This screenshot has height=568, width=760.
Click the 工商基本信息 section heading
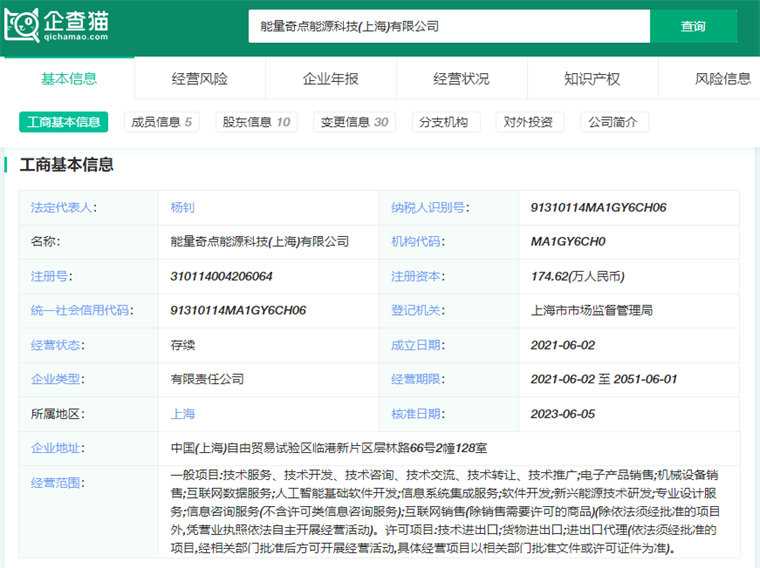67,165
